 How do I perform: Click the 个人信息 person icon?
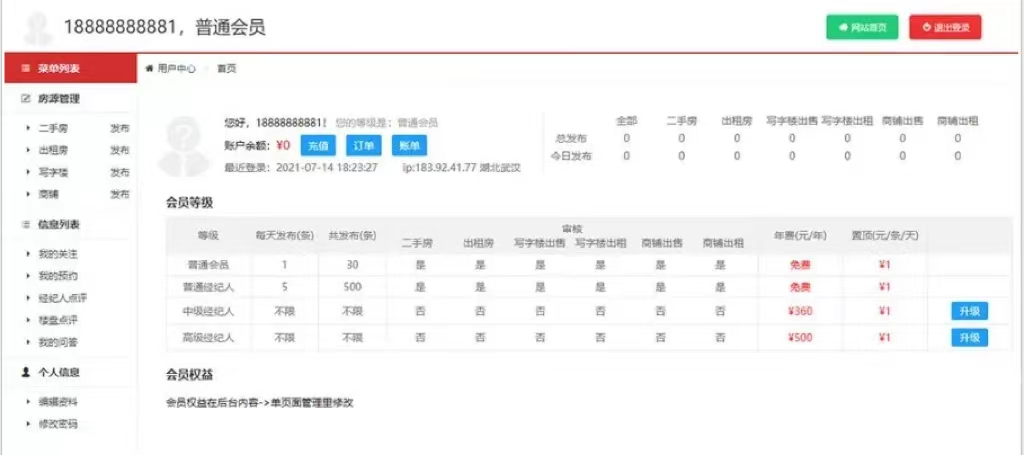point(26,372)
